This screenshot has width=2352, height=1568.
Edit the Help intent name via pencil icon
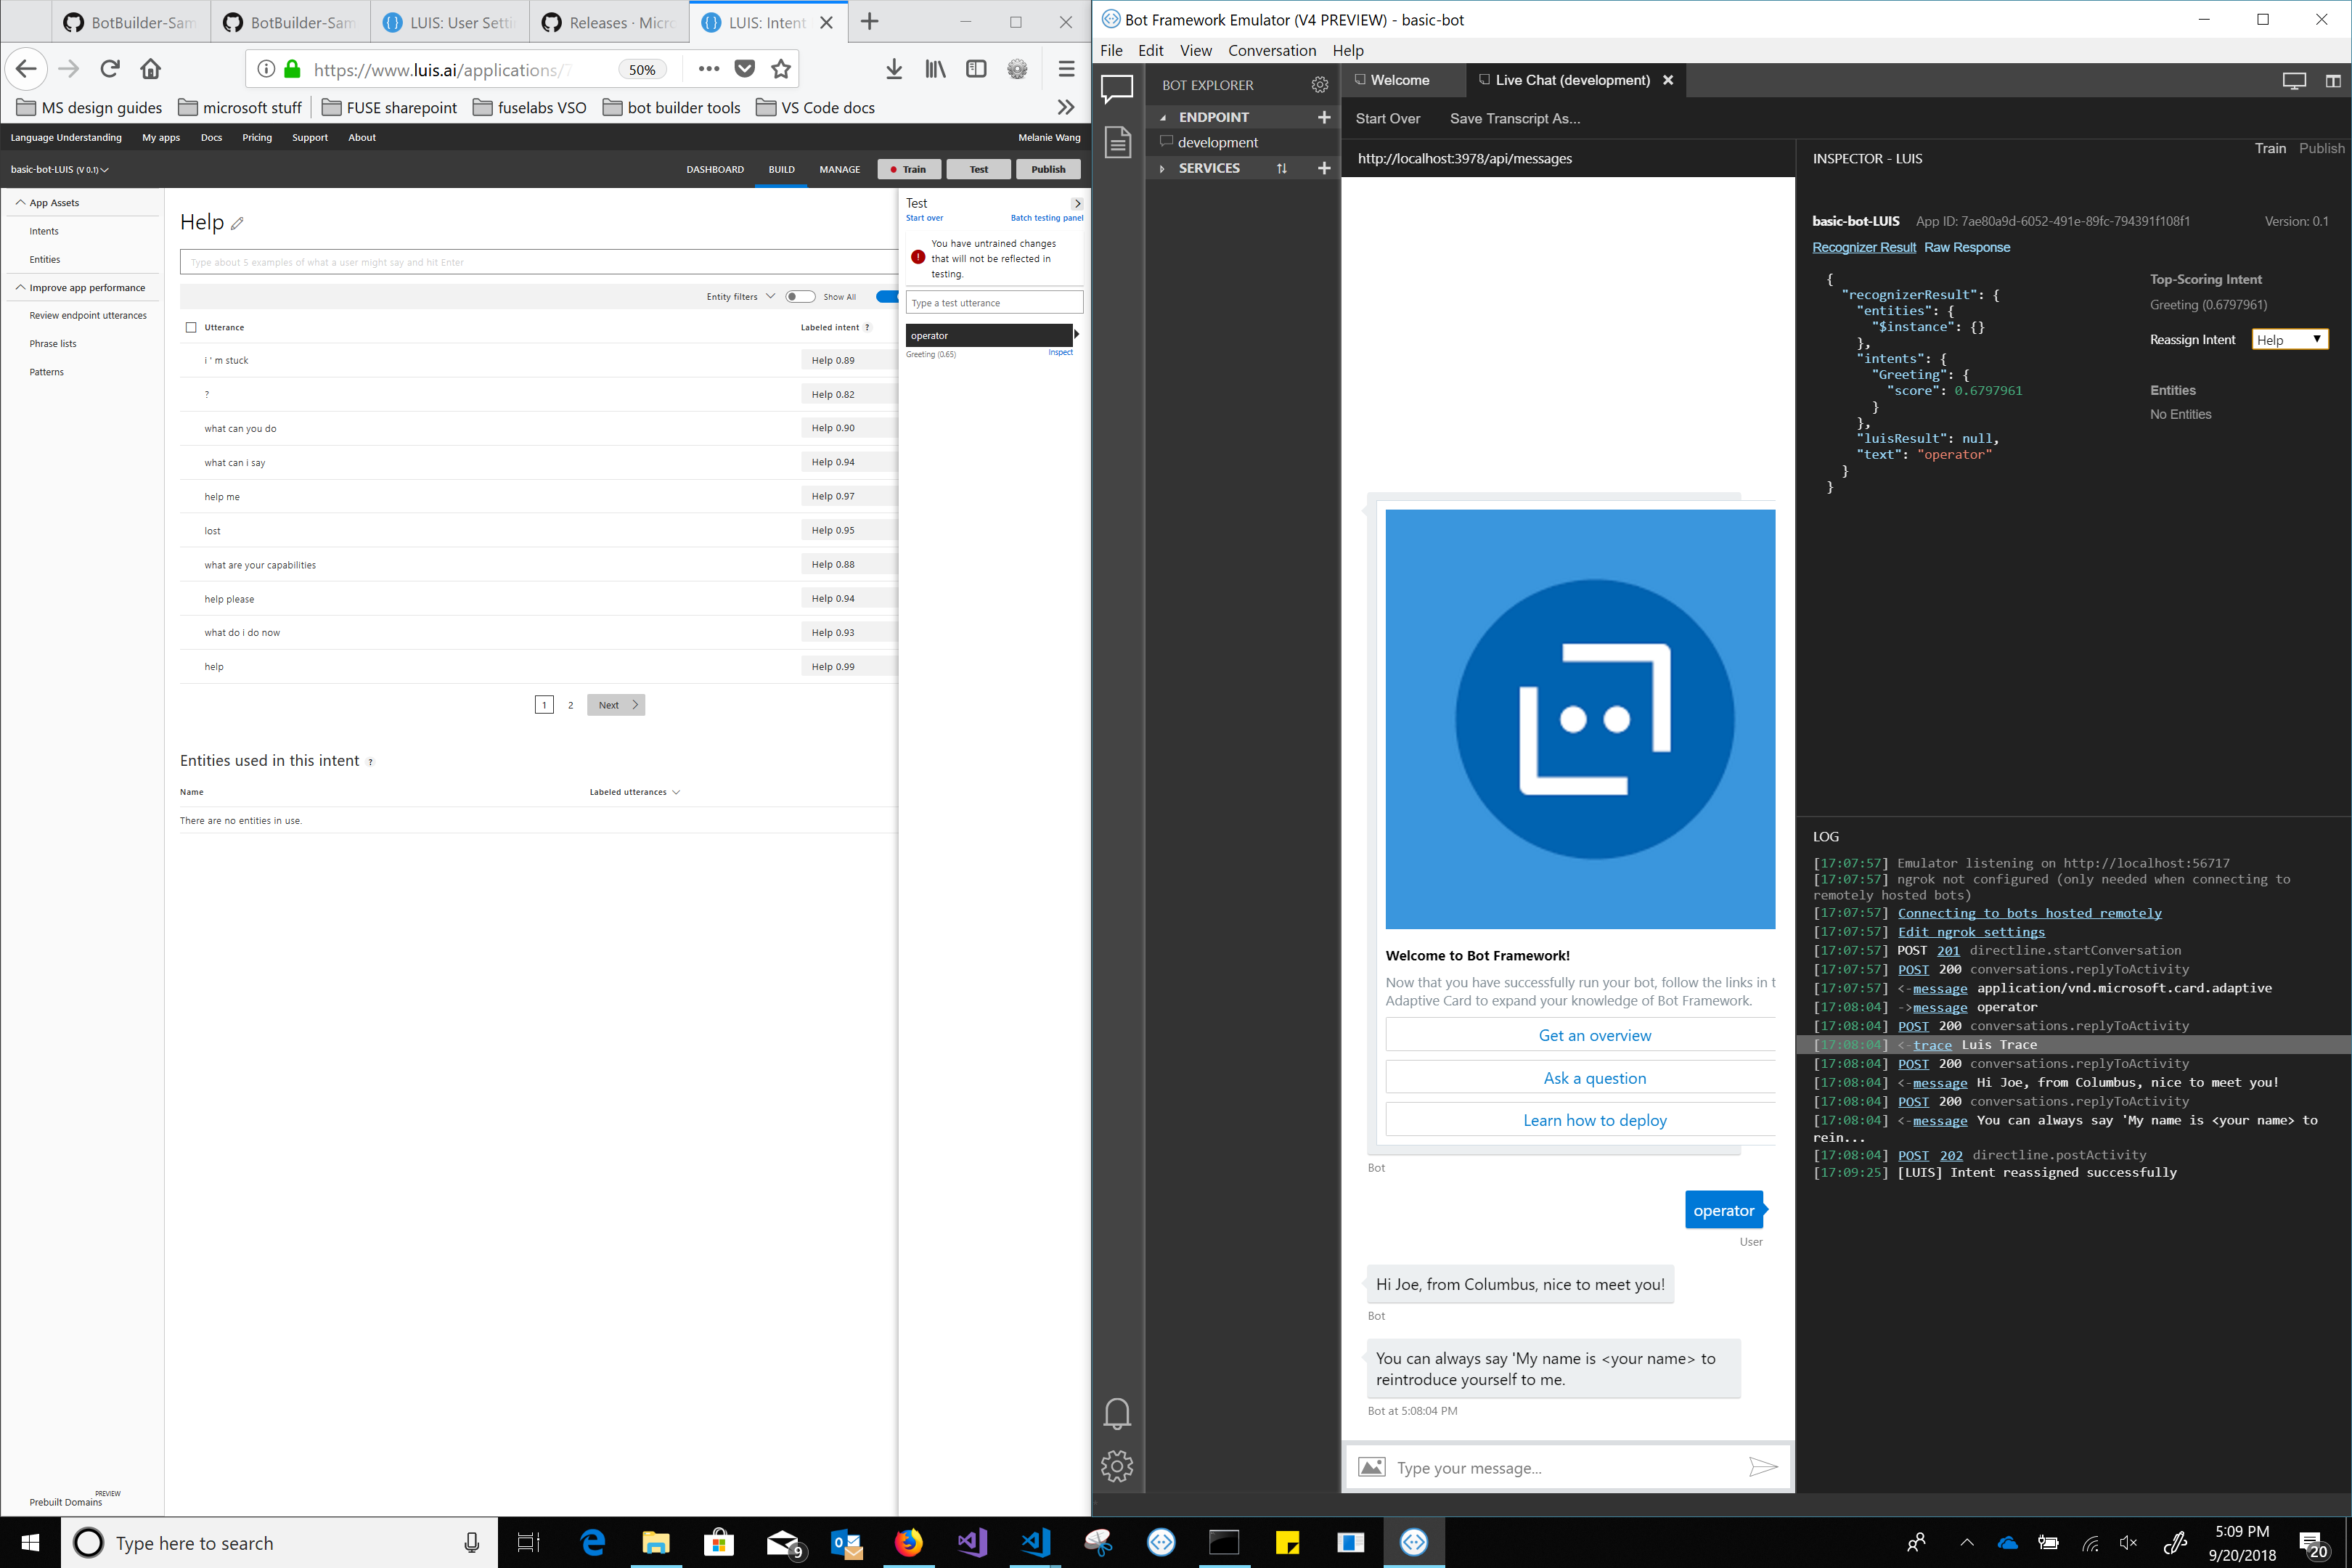coord(237,223)
